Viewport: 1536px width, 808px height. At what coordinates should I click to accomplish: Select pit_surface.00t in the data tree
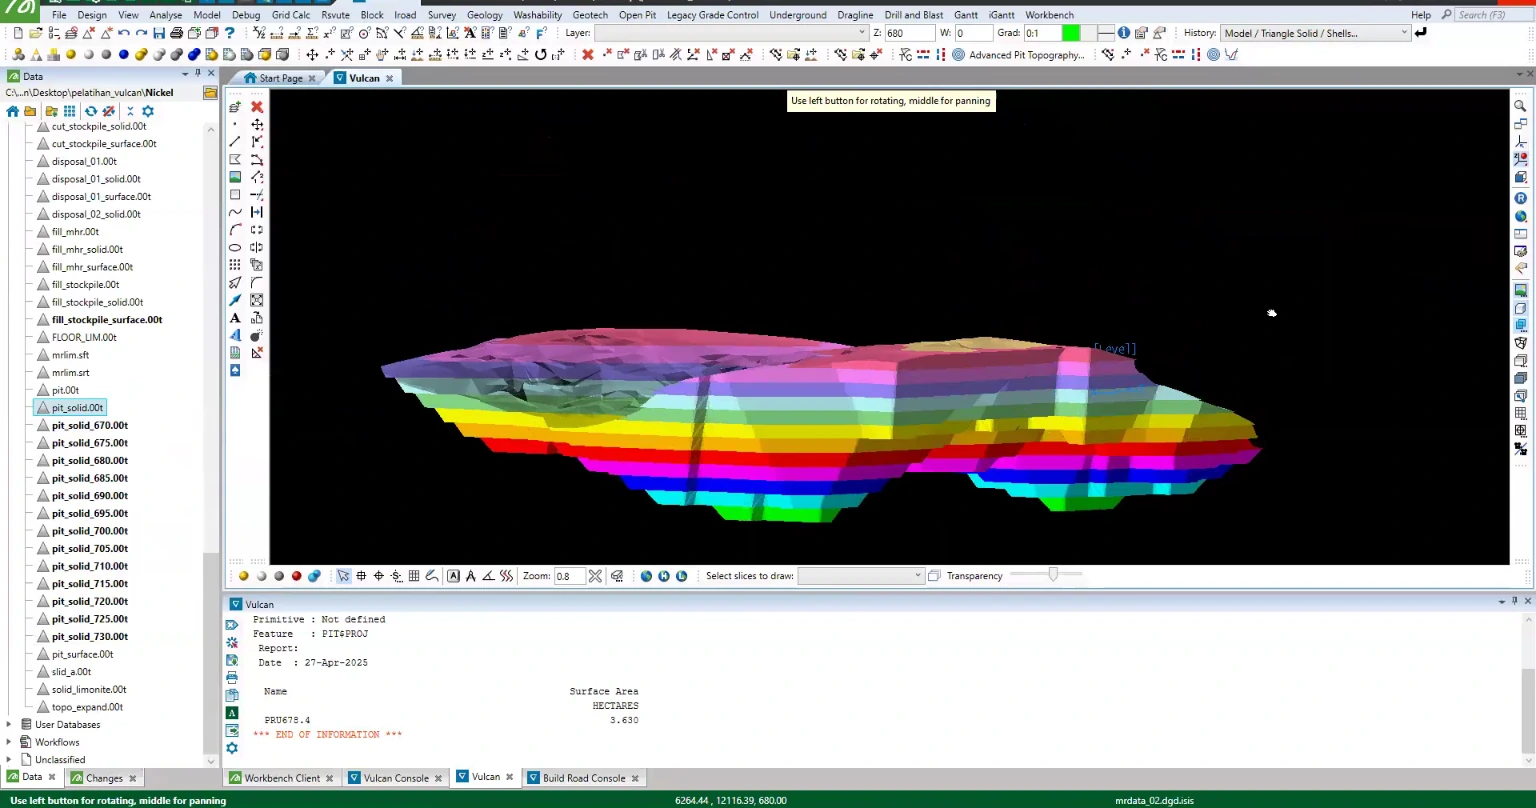pyautogui.click(x=82, y=654)
